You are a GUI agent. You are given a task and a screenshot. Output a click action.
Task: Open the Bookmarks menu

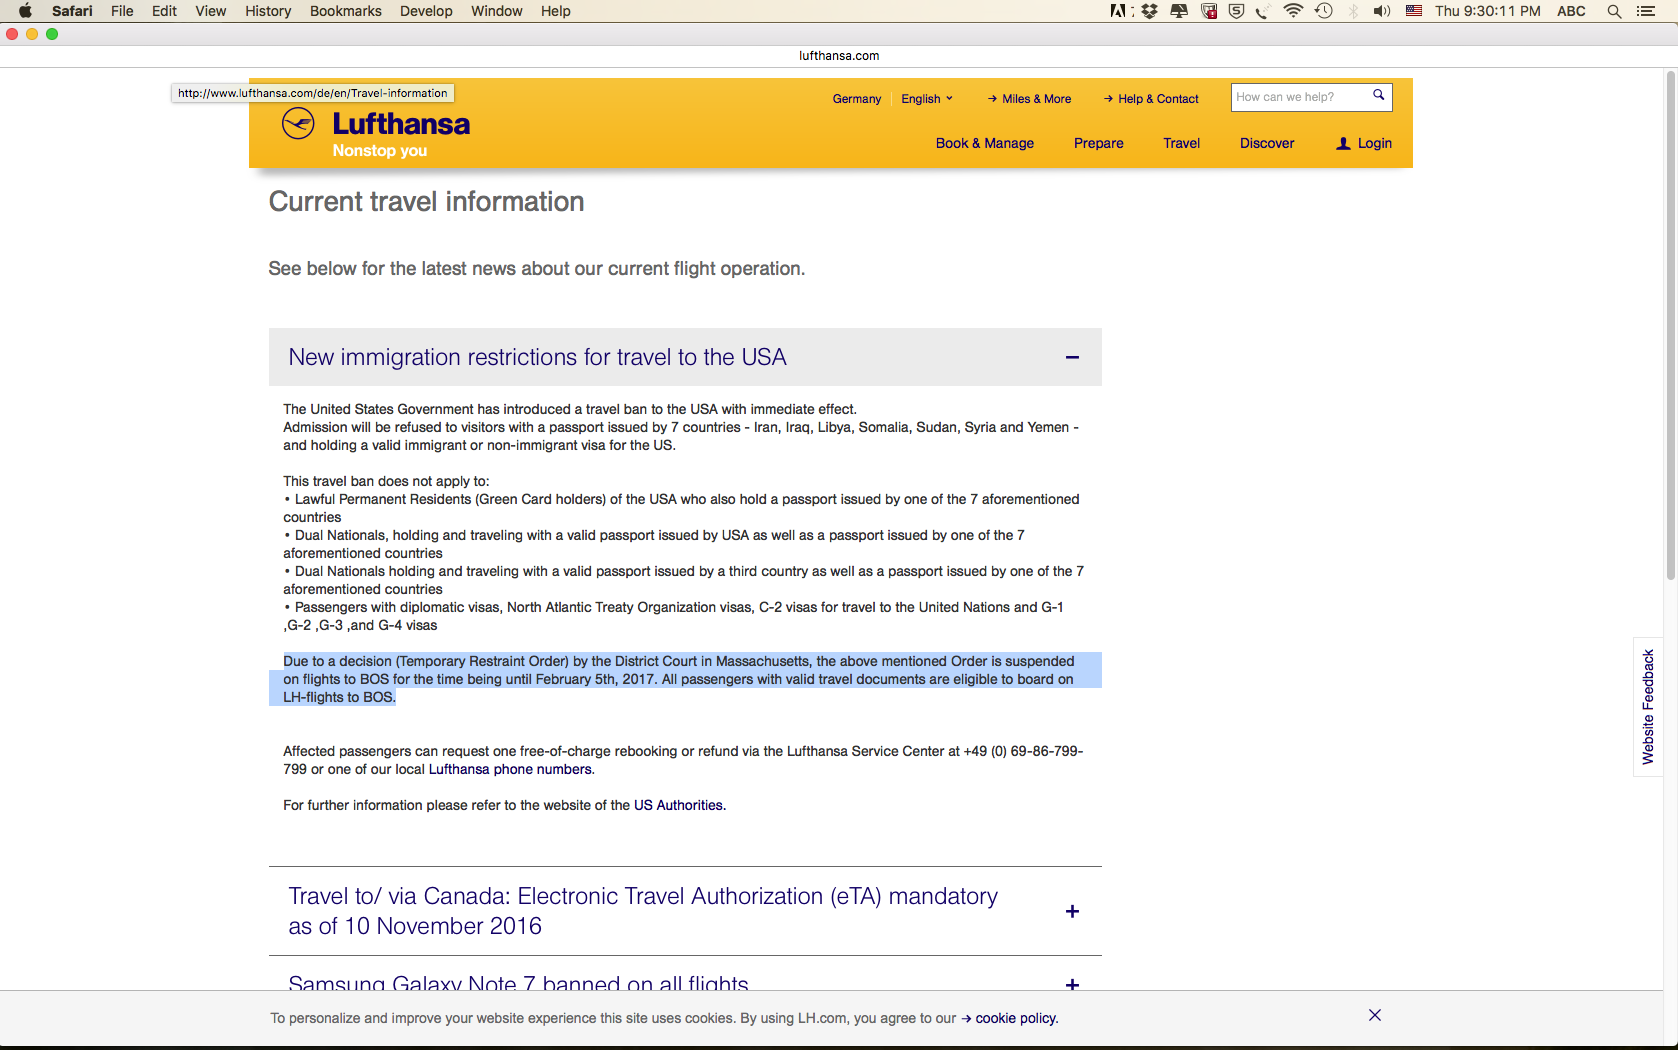[346, 11]
